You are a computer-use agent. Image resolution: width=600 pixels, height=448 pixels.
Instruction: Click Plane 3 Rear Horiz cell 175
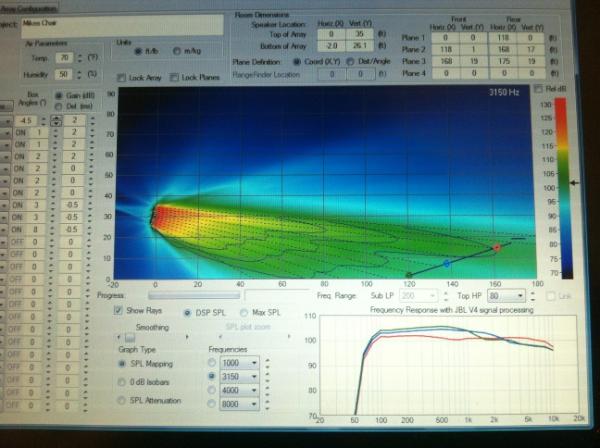(x=503, y=61)
